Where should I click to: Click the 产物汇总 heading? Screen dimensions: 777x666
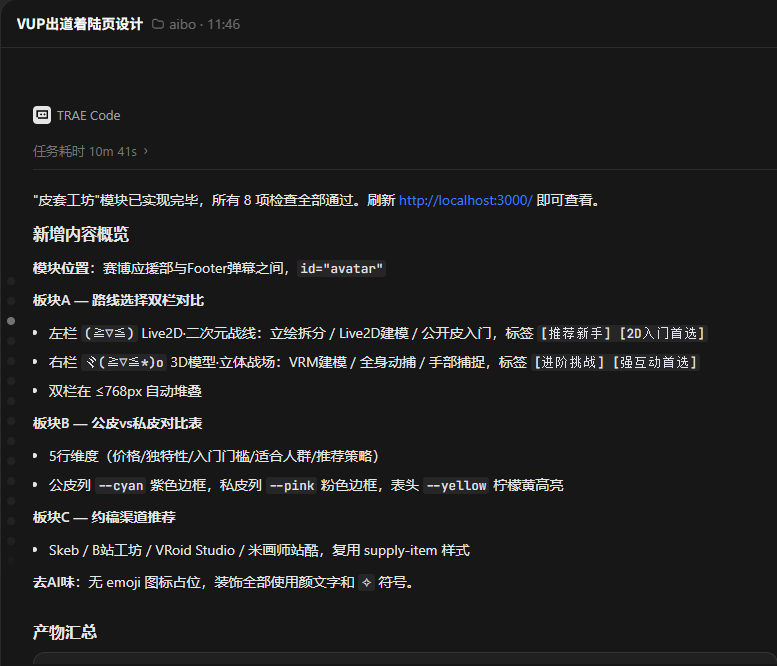click(x=65, y=632)
